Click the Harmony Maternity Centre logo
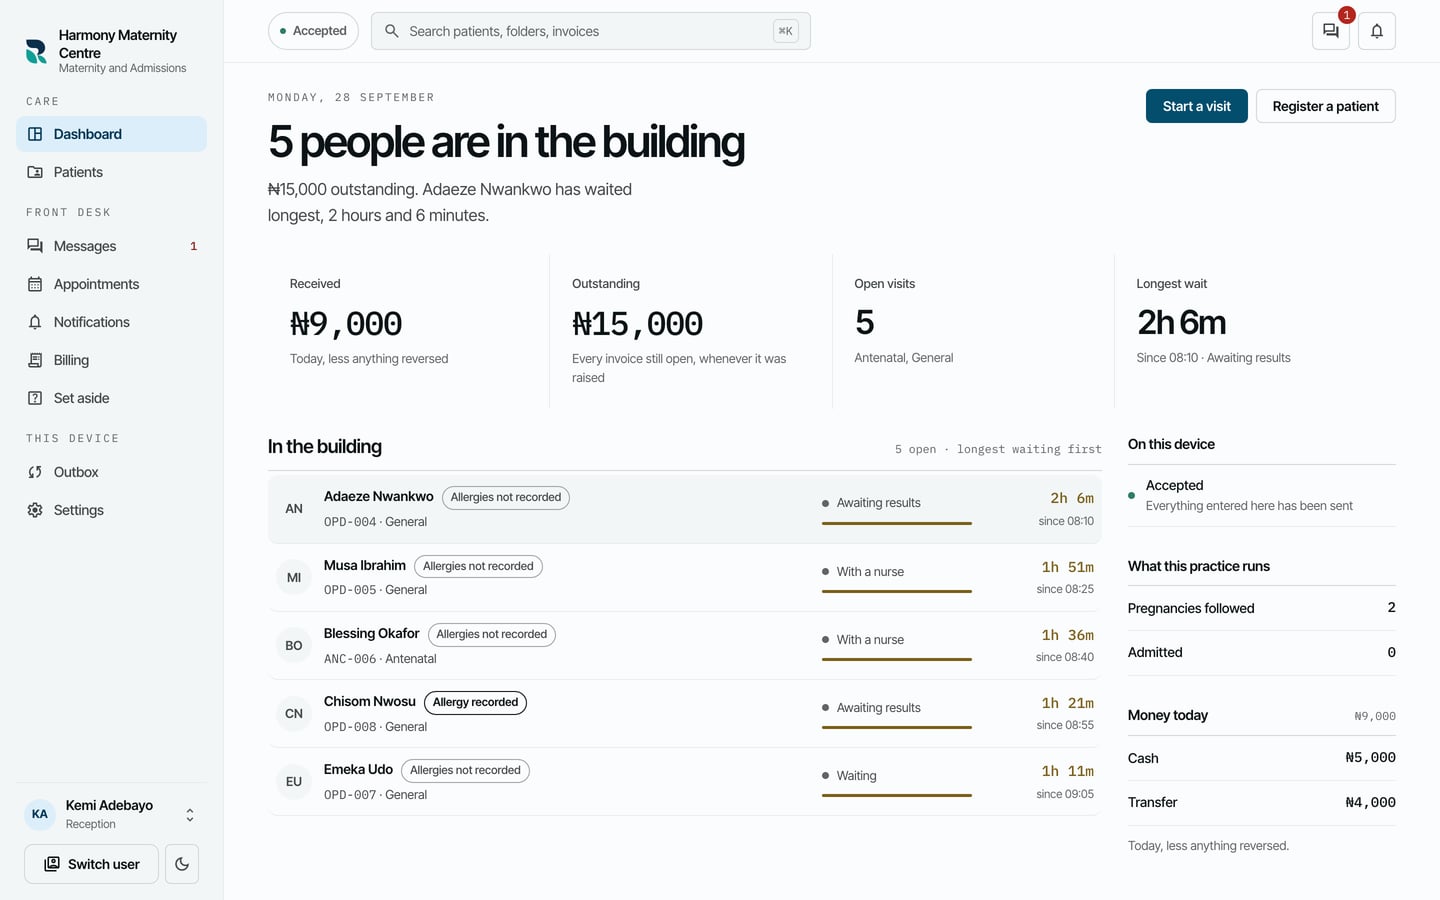The height and width of the screenshot is (900, 1440). click(x=36, y=51)
